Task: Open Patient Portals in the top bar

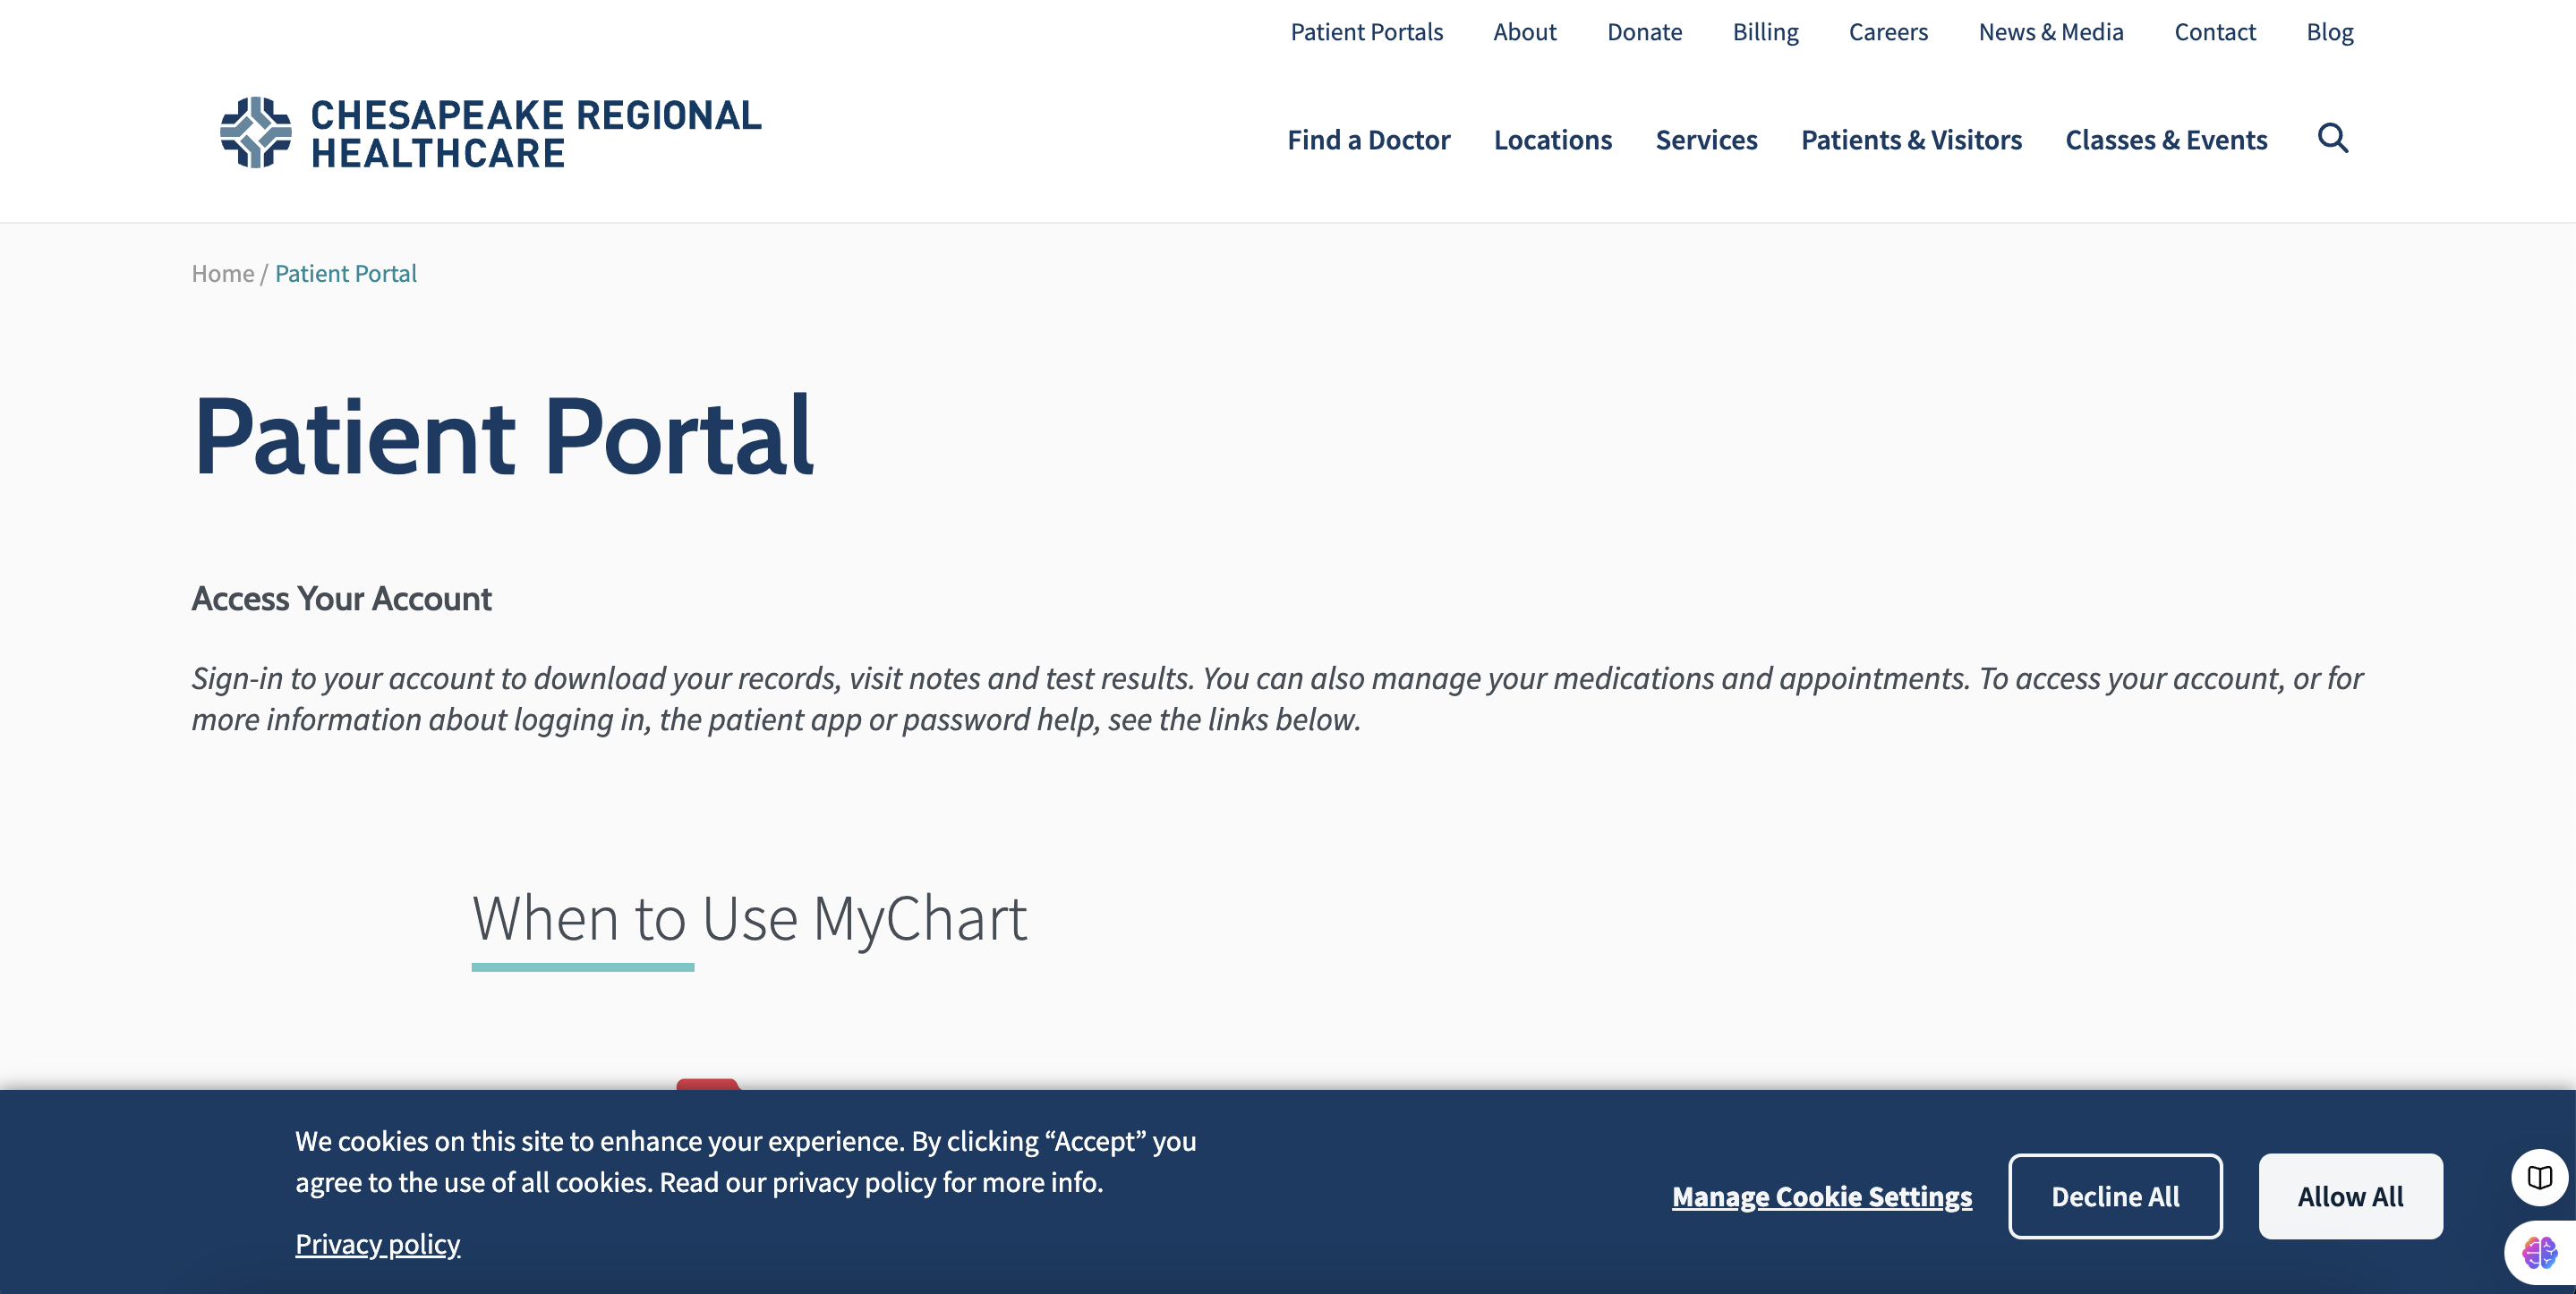Action: [1366, 32]
